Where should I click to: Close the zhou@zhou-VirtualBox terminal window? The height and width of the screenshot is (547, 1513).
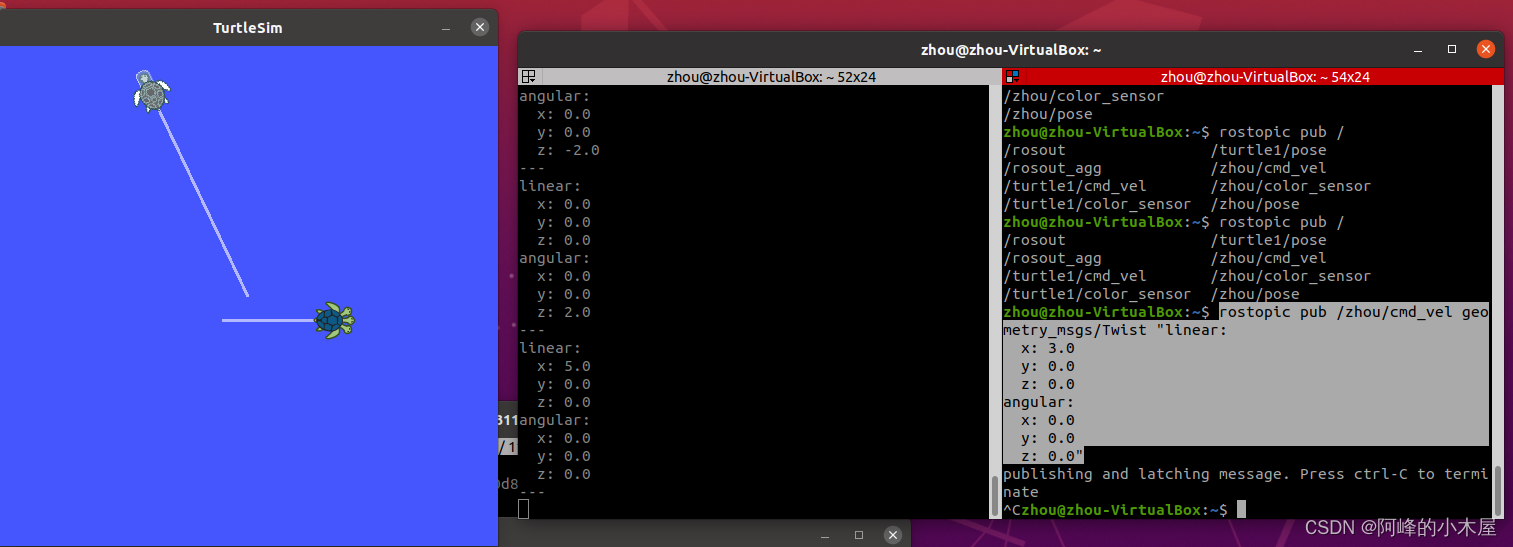pyautogui.click(x=1486, y=49)
